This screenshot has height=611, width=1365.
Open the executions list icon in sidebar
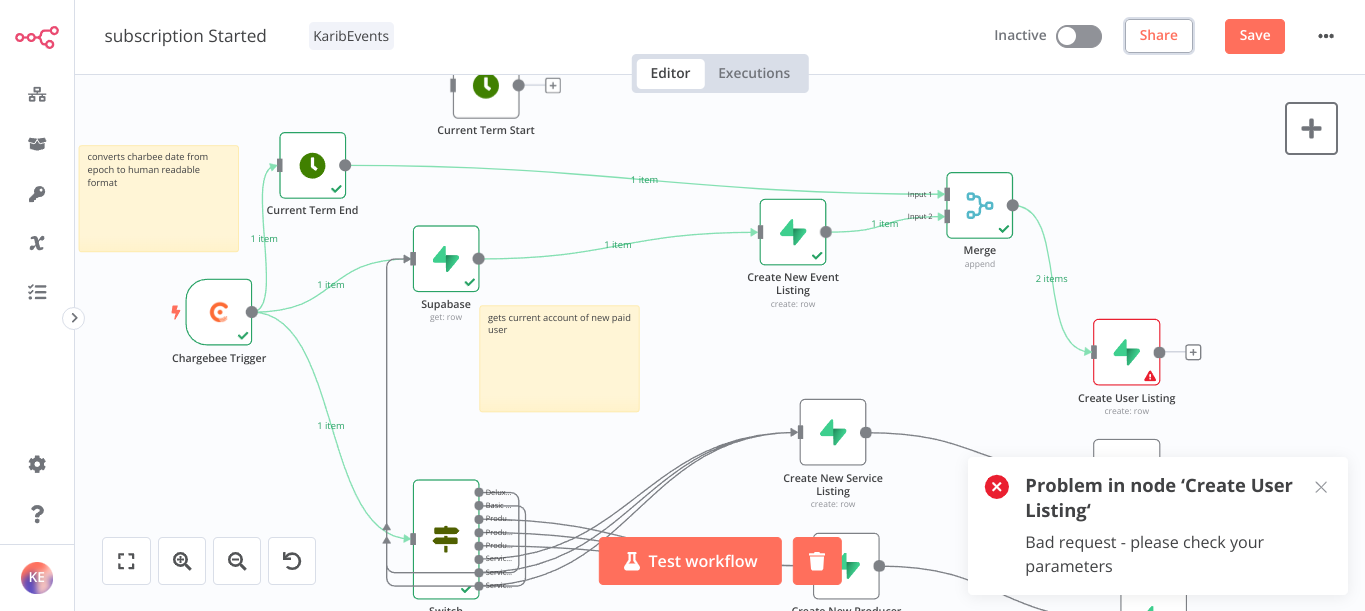pos(37,292)
